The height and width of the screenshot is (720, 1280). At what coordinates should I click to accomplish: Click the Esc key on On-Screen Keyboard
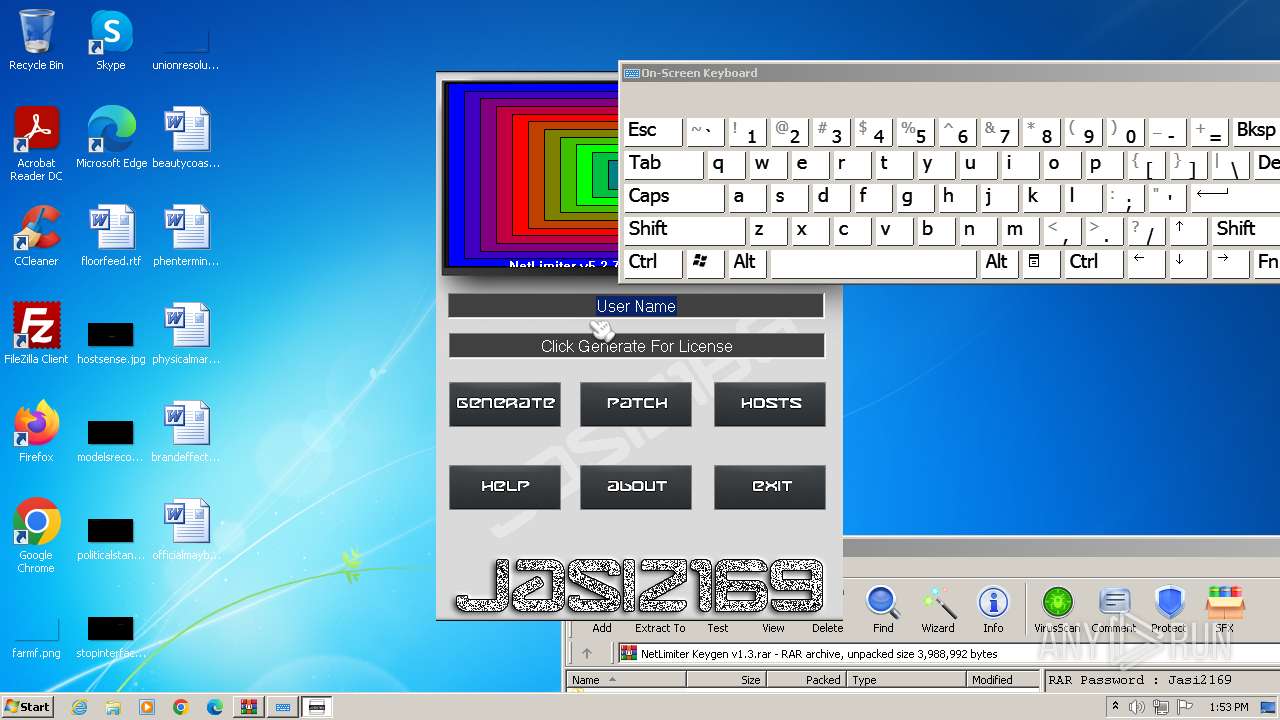point(653,131)
